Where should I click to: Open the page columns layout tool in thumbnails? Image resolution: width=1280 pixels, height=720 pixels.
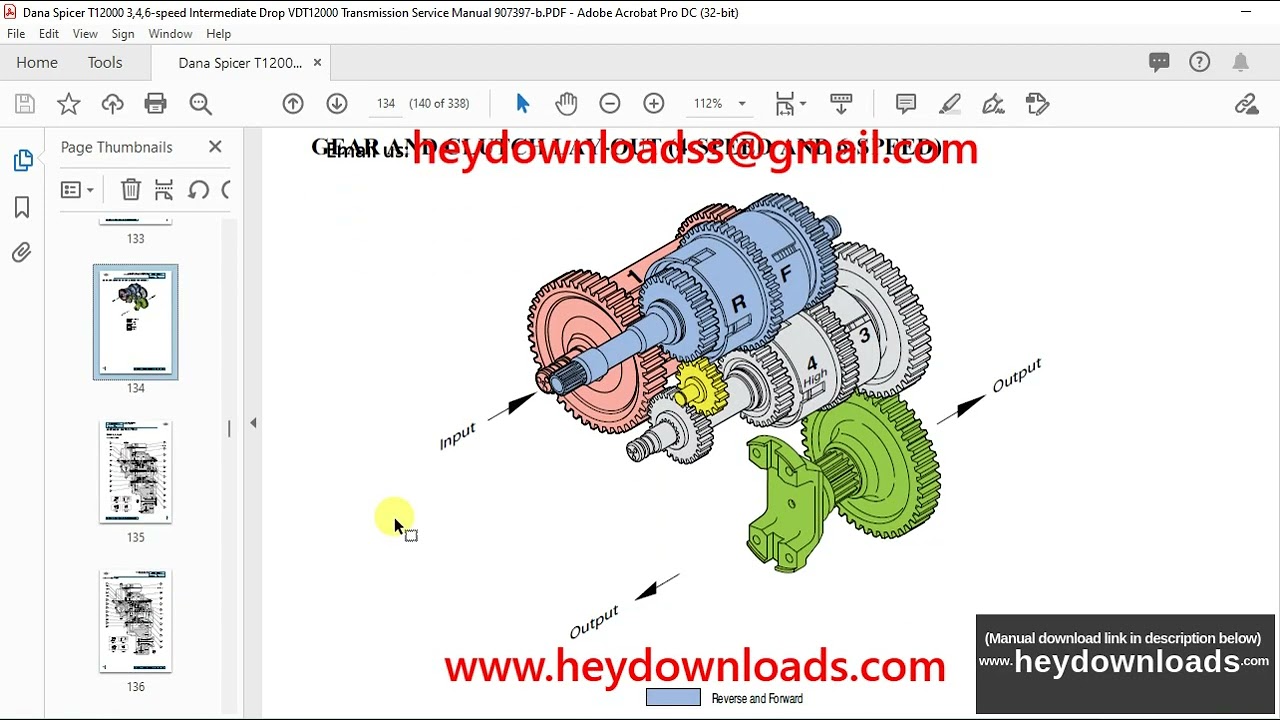point(164,190)
